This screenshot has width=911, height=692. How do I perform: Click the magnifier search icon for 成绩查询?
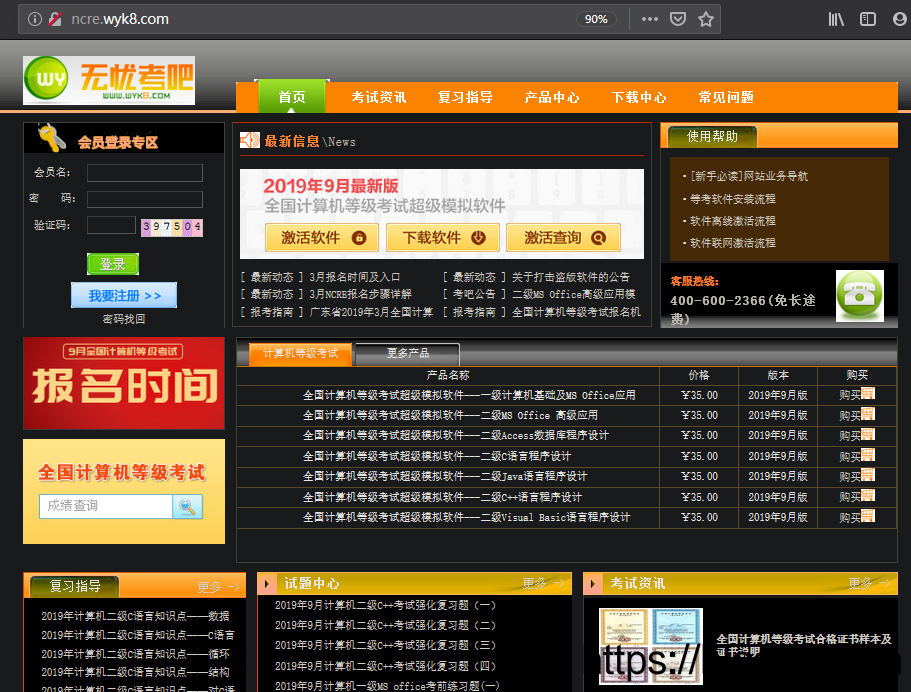click(188, 507)
